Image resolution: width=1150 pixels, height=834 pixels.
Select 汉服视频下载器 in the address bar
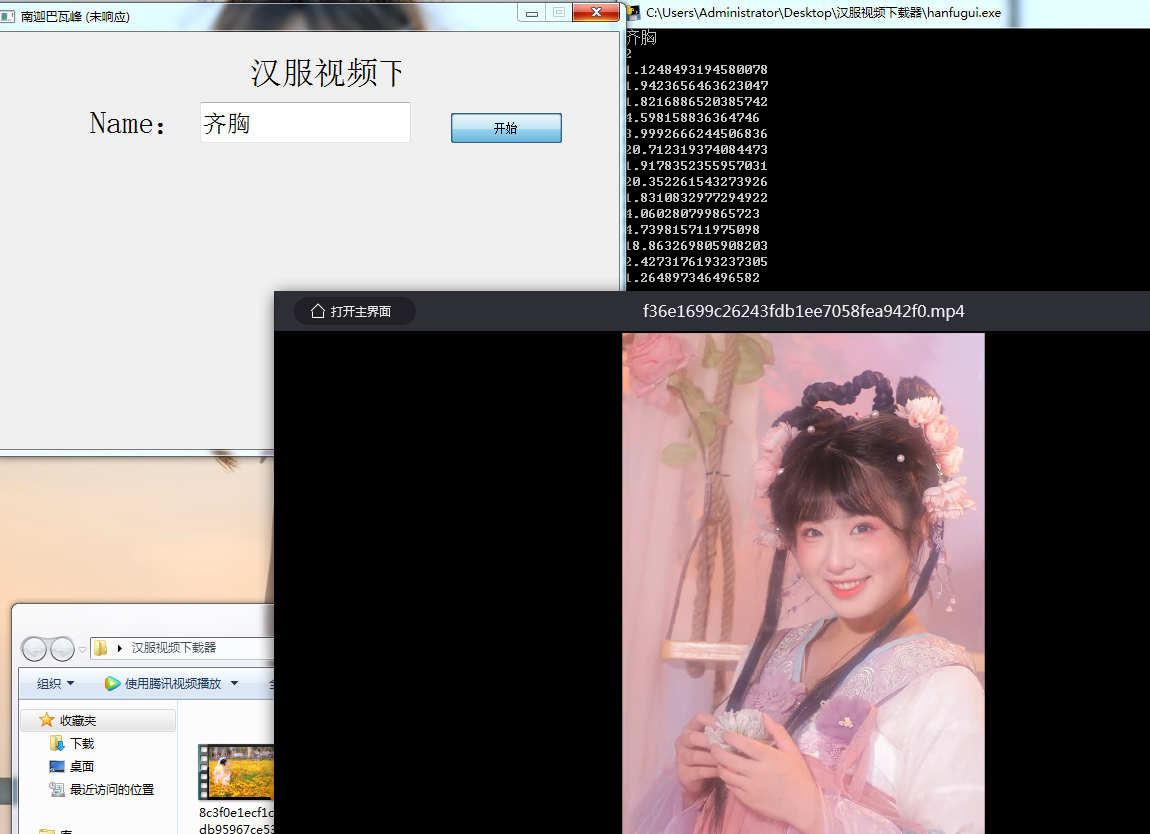[174, 648]
